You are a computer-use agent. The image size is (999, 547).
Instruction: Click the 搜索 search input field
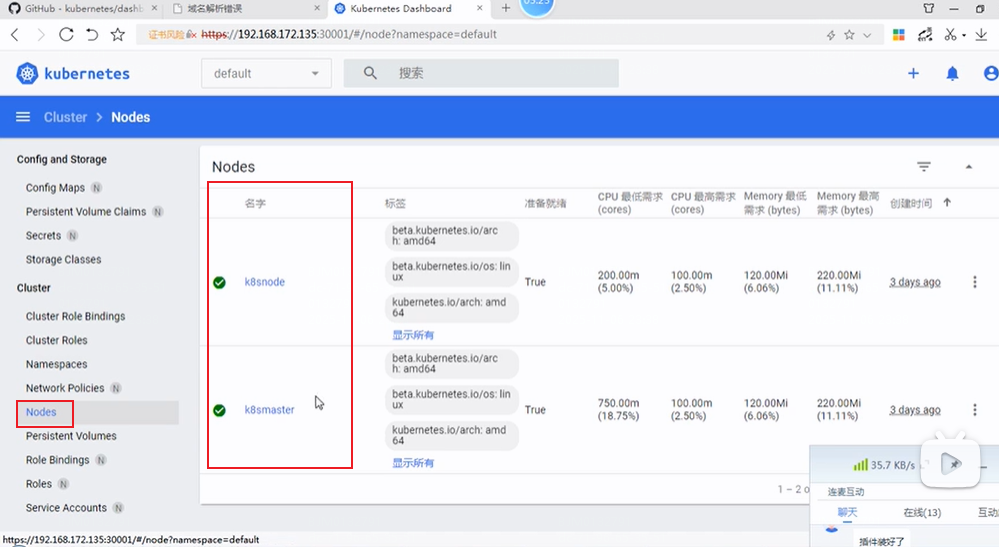[x=481, y=73]
